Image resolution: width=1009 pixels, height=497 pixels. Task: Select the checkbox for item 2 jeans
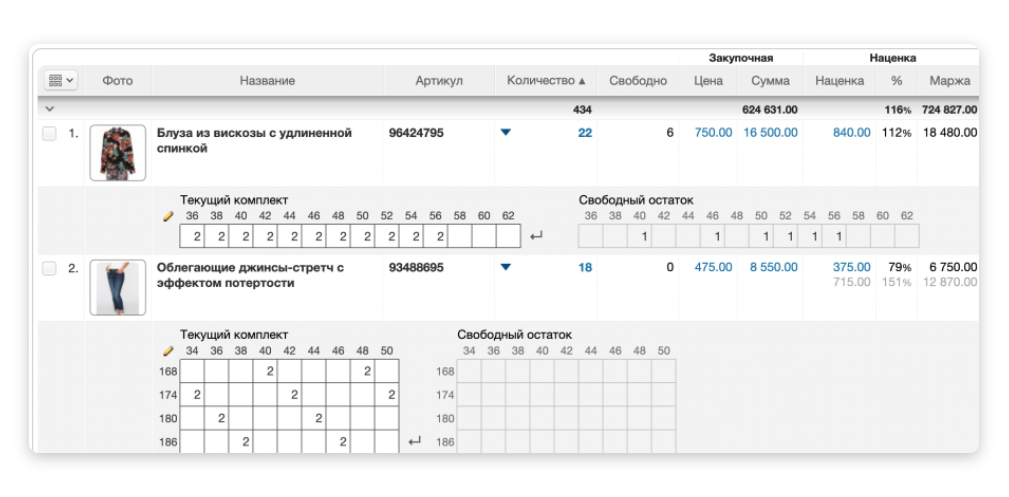[x=49, y=268]
